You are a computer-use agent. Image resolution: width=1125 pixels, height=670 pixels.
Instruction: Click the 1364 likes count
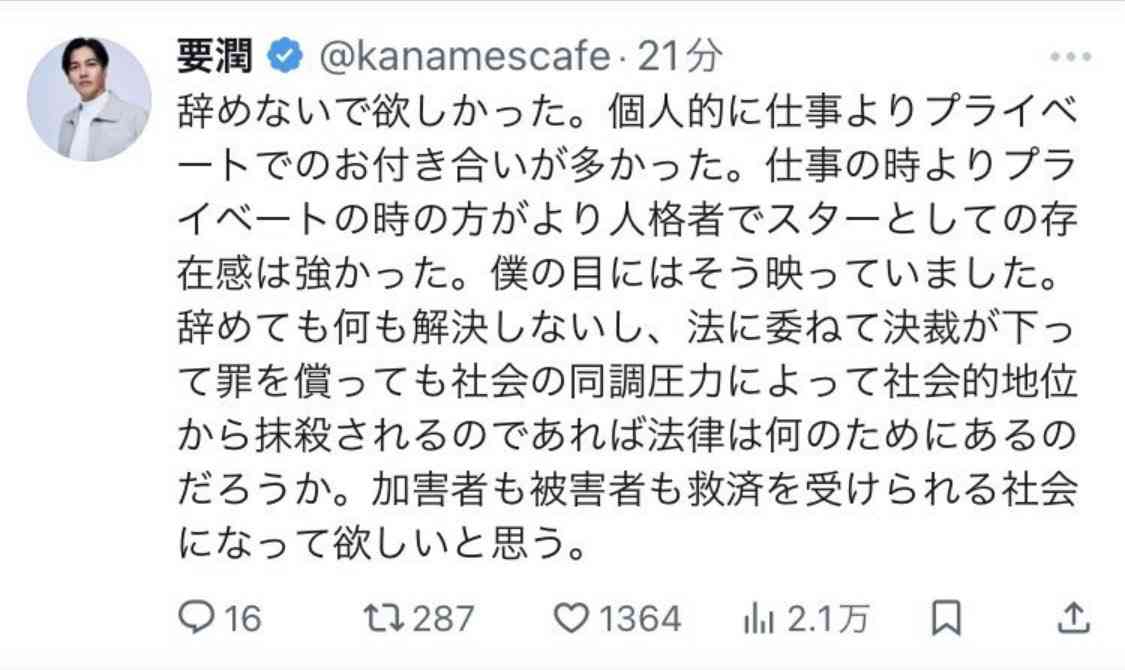coord(640,618)
